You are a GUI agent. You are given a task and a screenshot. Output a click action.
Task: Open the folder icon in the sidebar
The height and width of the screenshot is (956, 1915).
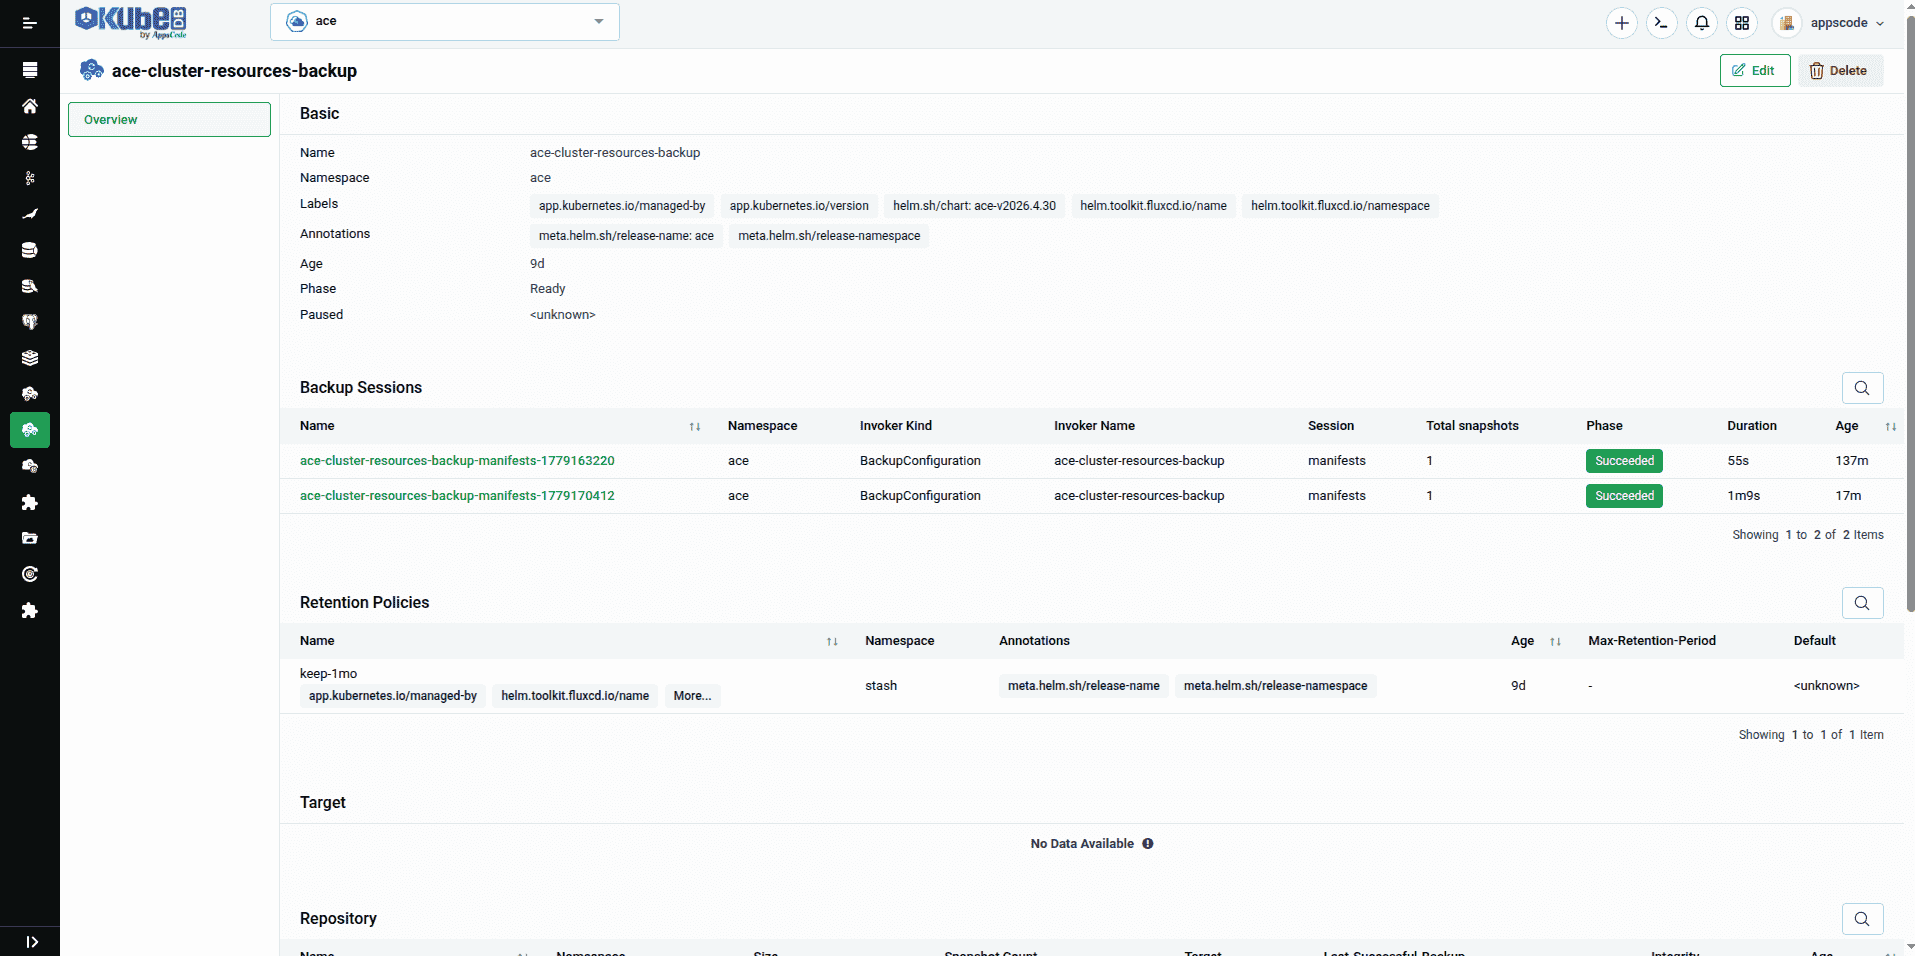(30, 538)
